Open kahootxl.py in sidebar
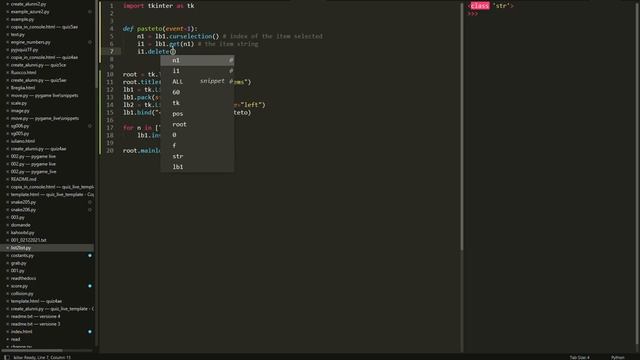Screen dimensions: 640x360 coord(22,233)
